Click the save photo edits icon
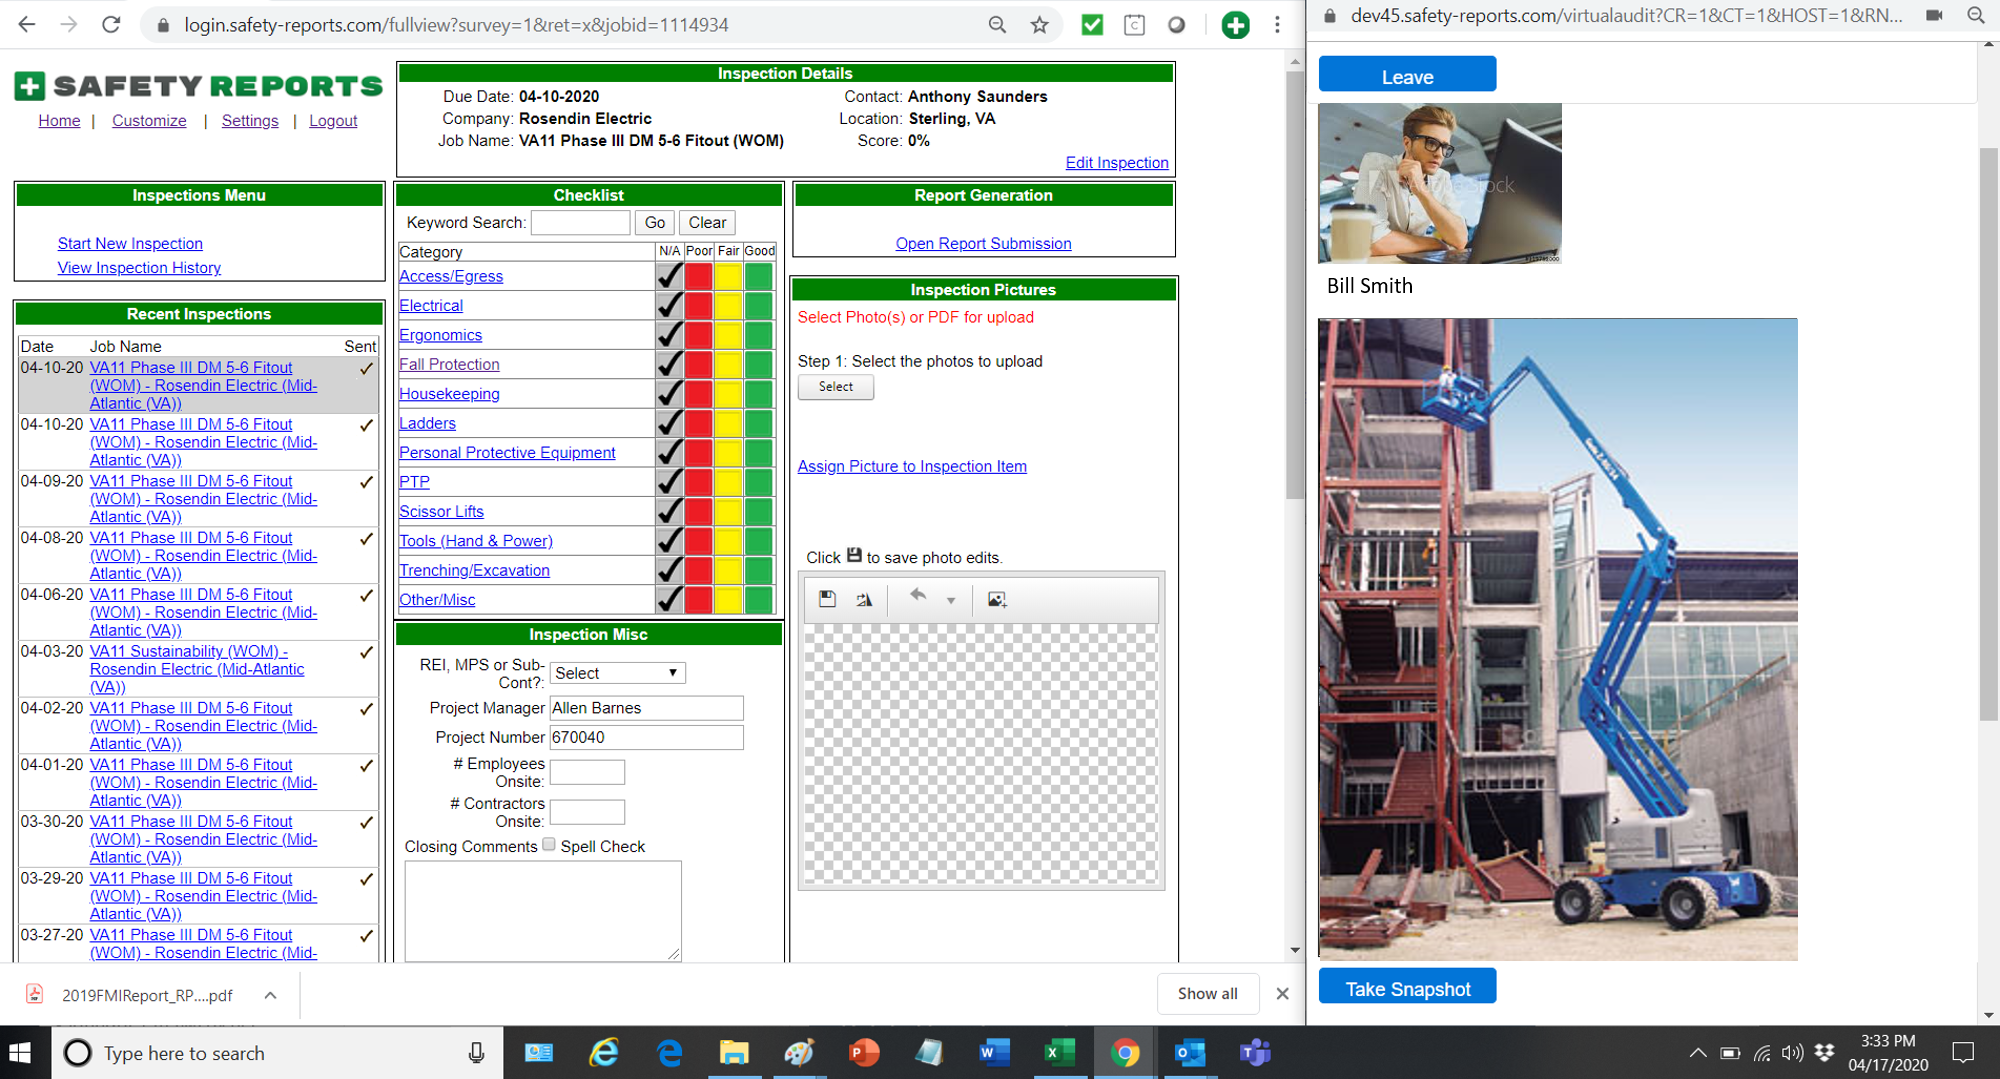 [827, 599]
